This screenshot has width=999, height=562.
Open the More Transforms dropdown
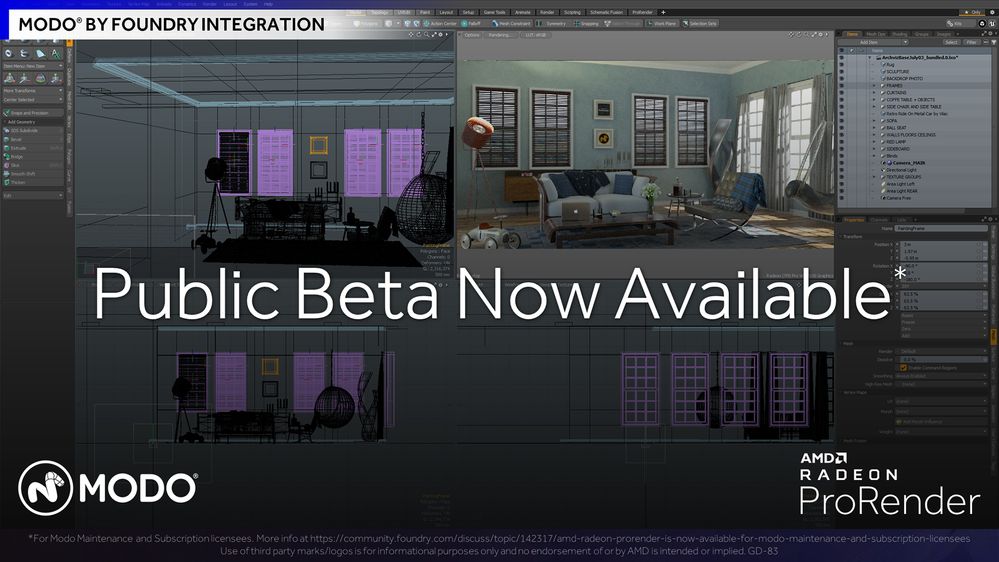(x=33, y=90)
